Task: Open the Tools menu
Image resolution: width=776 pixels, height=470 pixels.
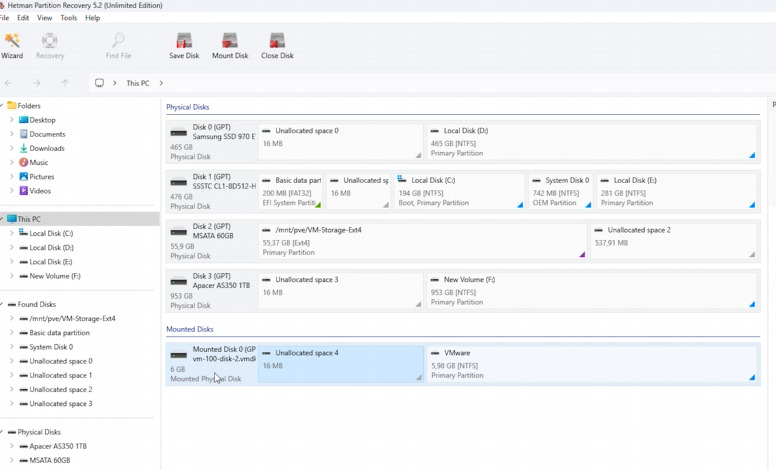Action: point(69,18)
